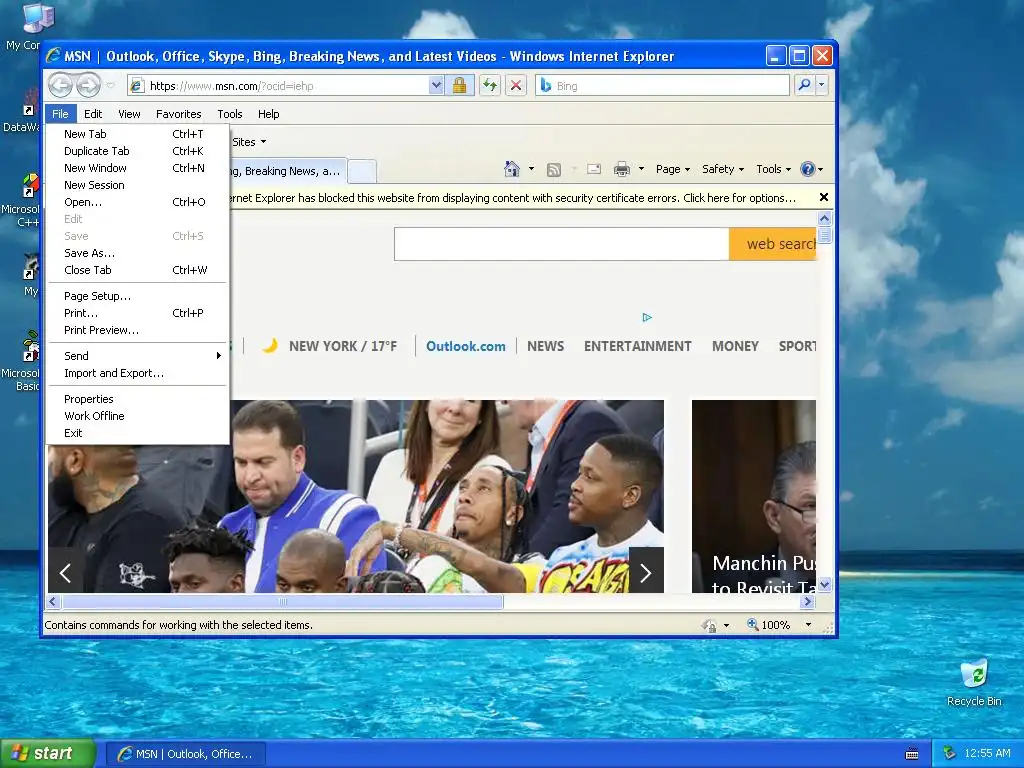
Task: Open the Tools command bar dropdown
Action: tap(773, 169)
